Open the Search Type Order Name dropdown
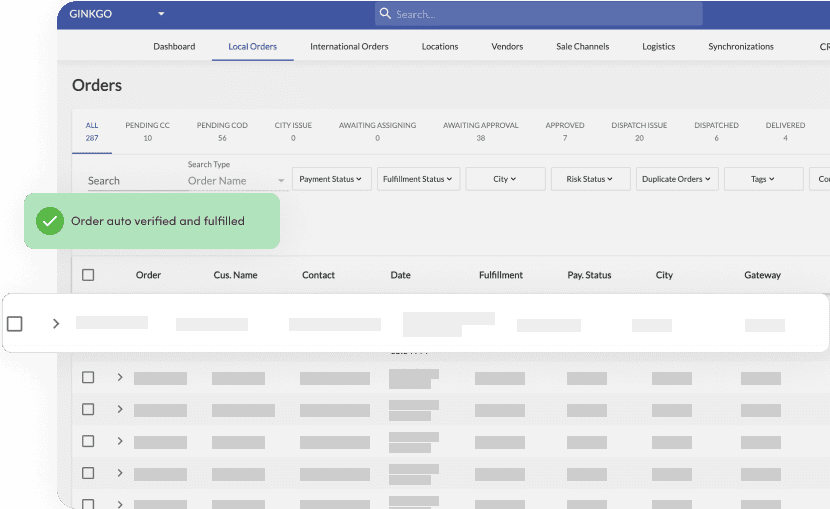 pos(237,181)
